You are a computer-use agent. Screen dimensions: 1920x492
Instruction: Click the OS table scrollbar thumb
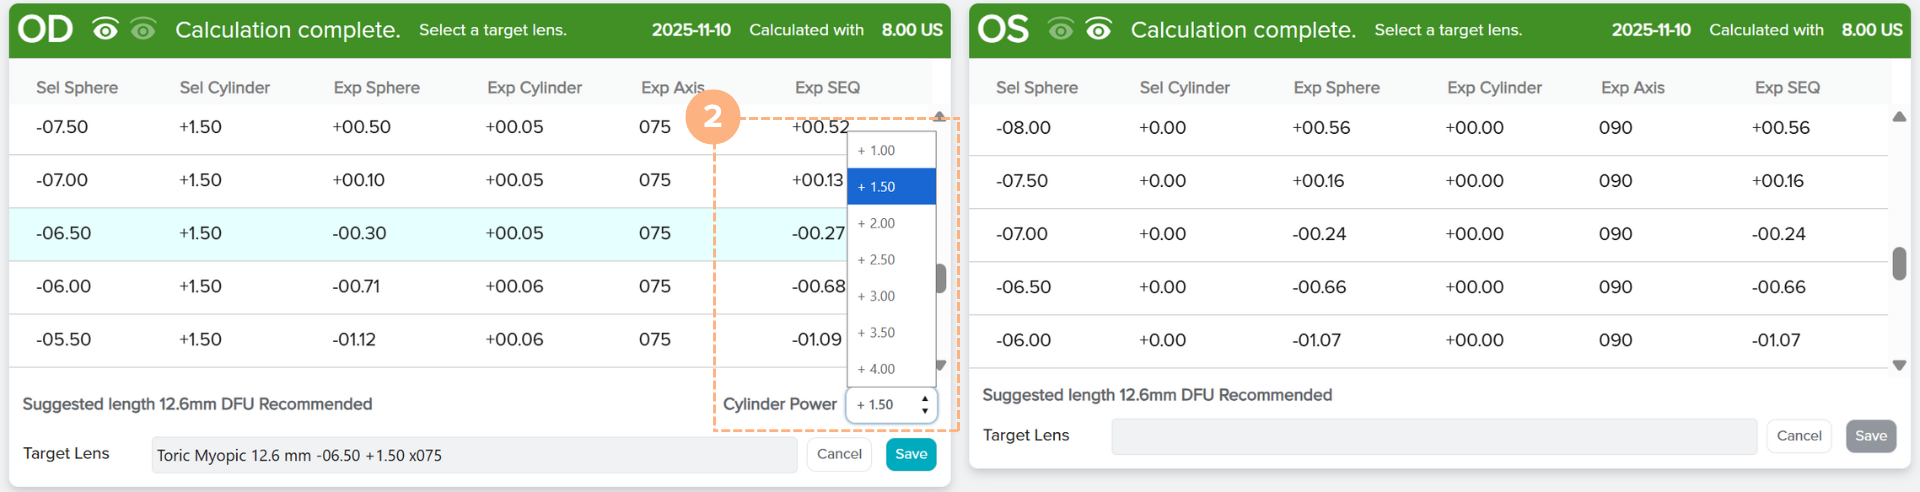[1899, 263]
